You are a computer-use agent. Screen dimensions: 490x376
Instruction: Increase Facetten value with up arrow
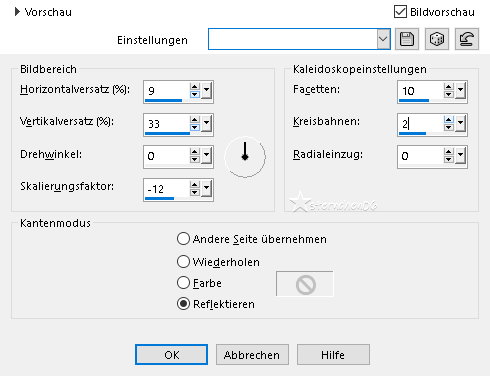448,87
